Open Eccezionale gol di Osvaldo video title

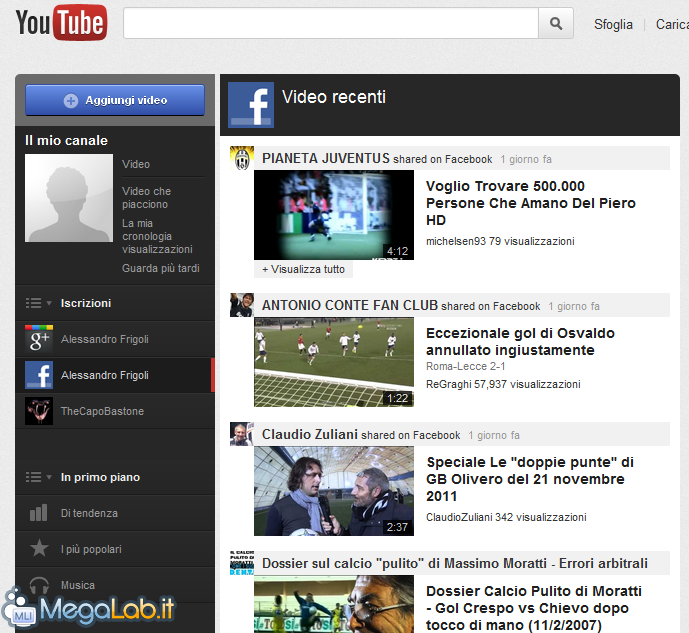pyautogui.click(x=520, y=341)
